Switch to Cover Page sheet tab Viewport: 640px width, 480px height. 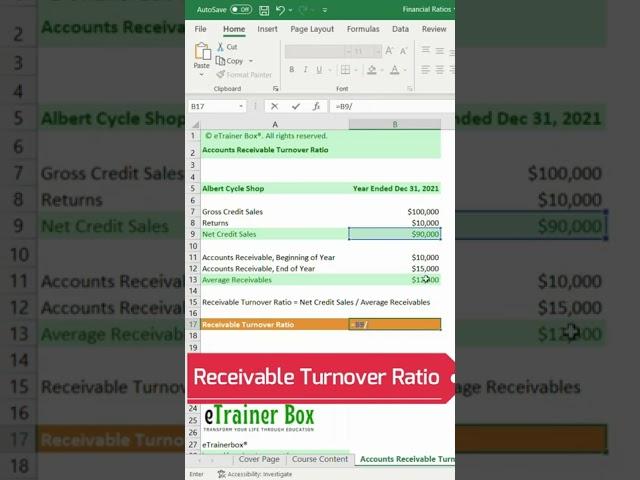click(x=259, y=459)
